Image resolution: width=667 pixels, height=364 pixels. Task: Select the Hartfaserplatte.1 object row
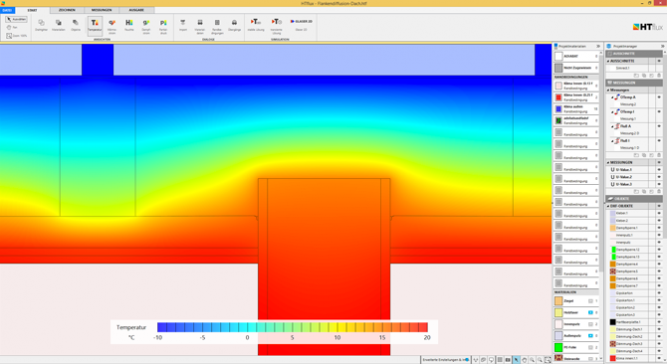634,322
